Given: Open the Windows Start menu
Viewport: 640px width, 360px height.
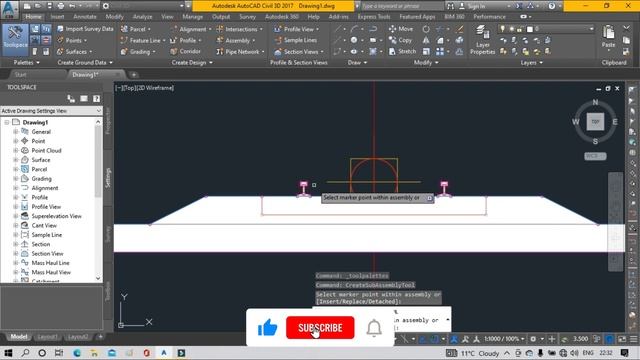Looking at the screenshot, I should [x=8, y=353].
